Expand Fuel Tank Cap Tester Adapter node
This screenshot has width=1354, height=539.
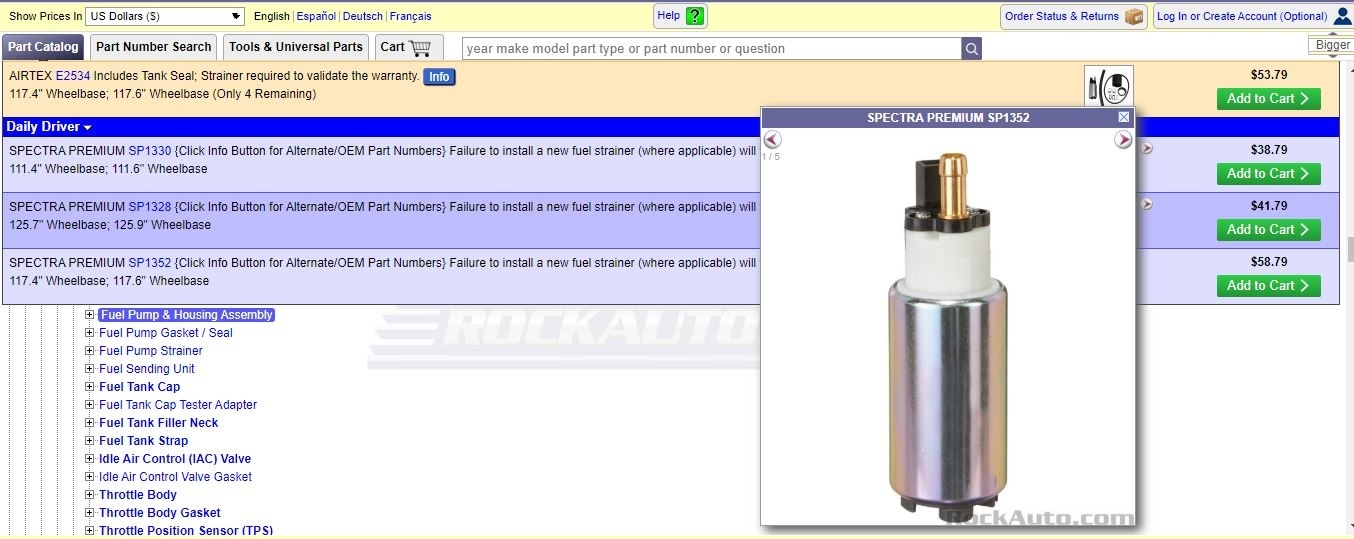click(x=90, y=405)
